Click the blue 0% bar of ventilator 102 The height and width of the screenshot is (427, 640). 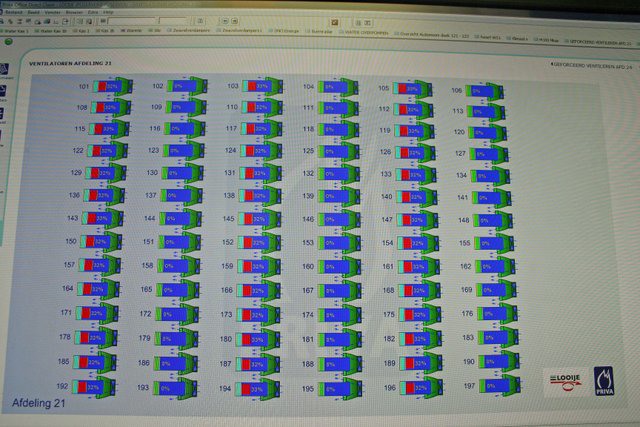pos(180,87)
